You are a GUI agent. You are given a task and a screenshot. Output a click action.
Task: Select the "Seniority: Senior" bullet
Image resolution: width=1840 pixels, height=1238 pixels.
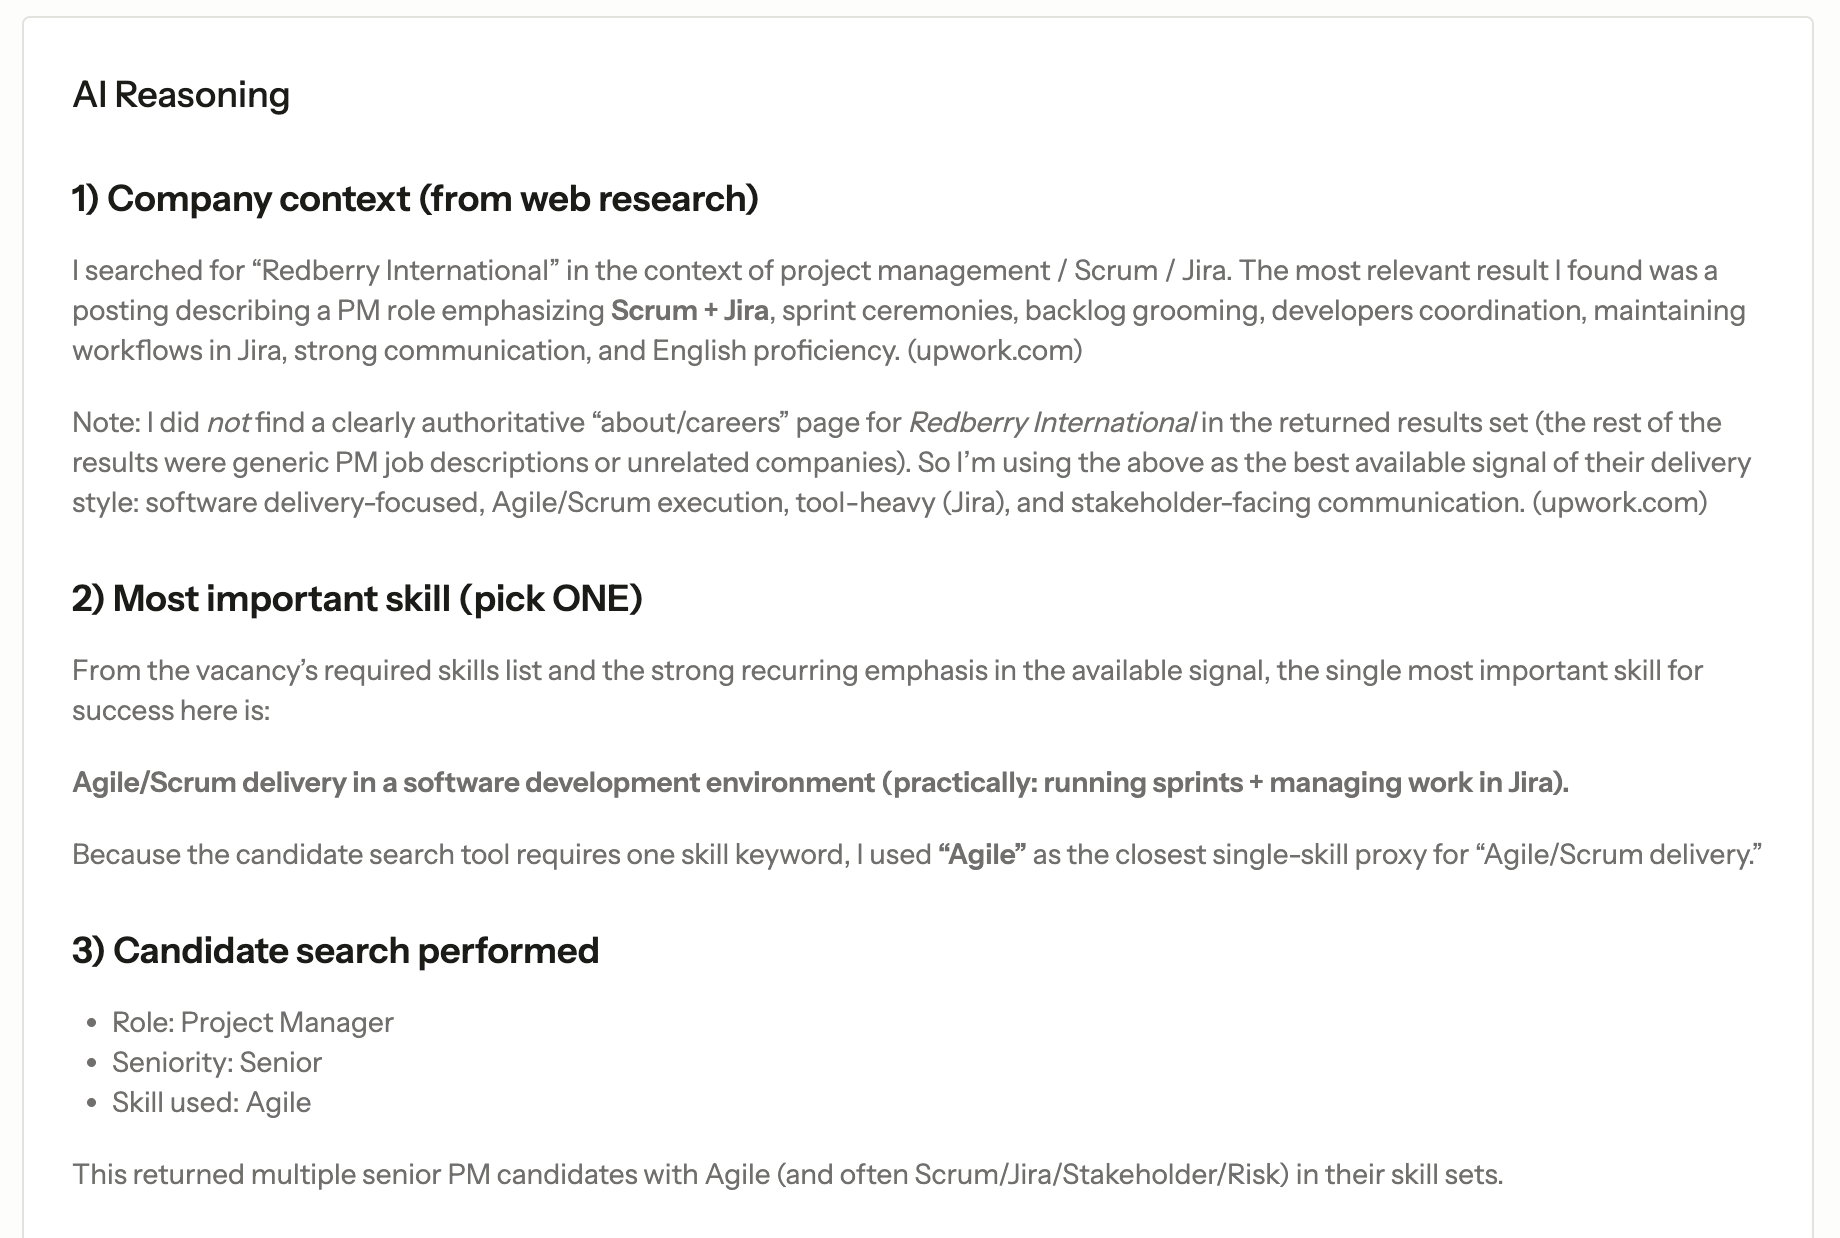[216, 1063]
